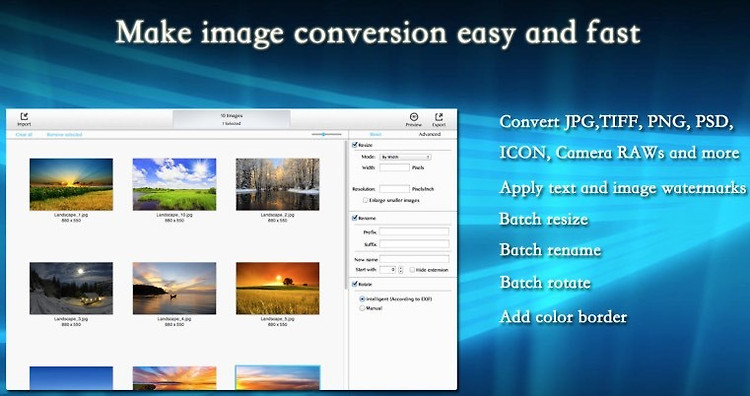Click the Clear all link
Image resolution: width=750 pixels, height=396 pixels.
click(24, 135)
